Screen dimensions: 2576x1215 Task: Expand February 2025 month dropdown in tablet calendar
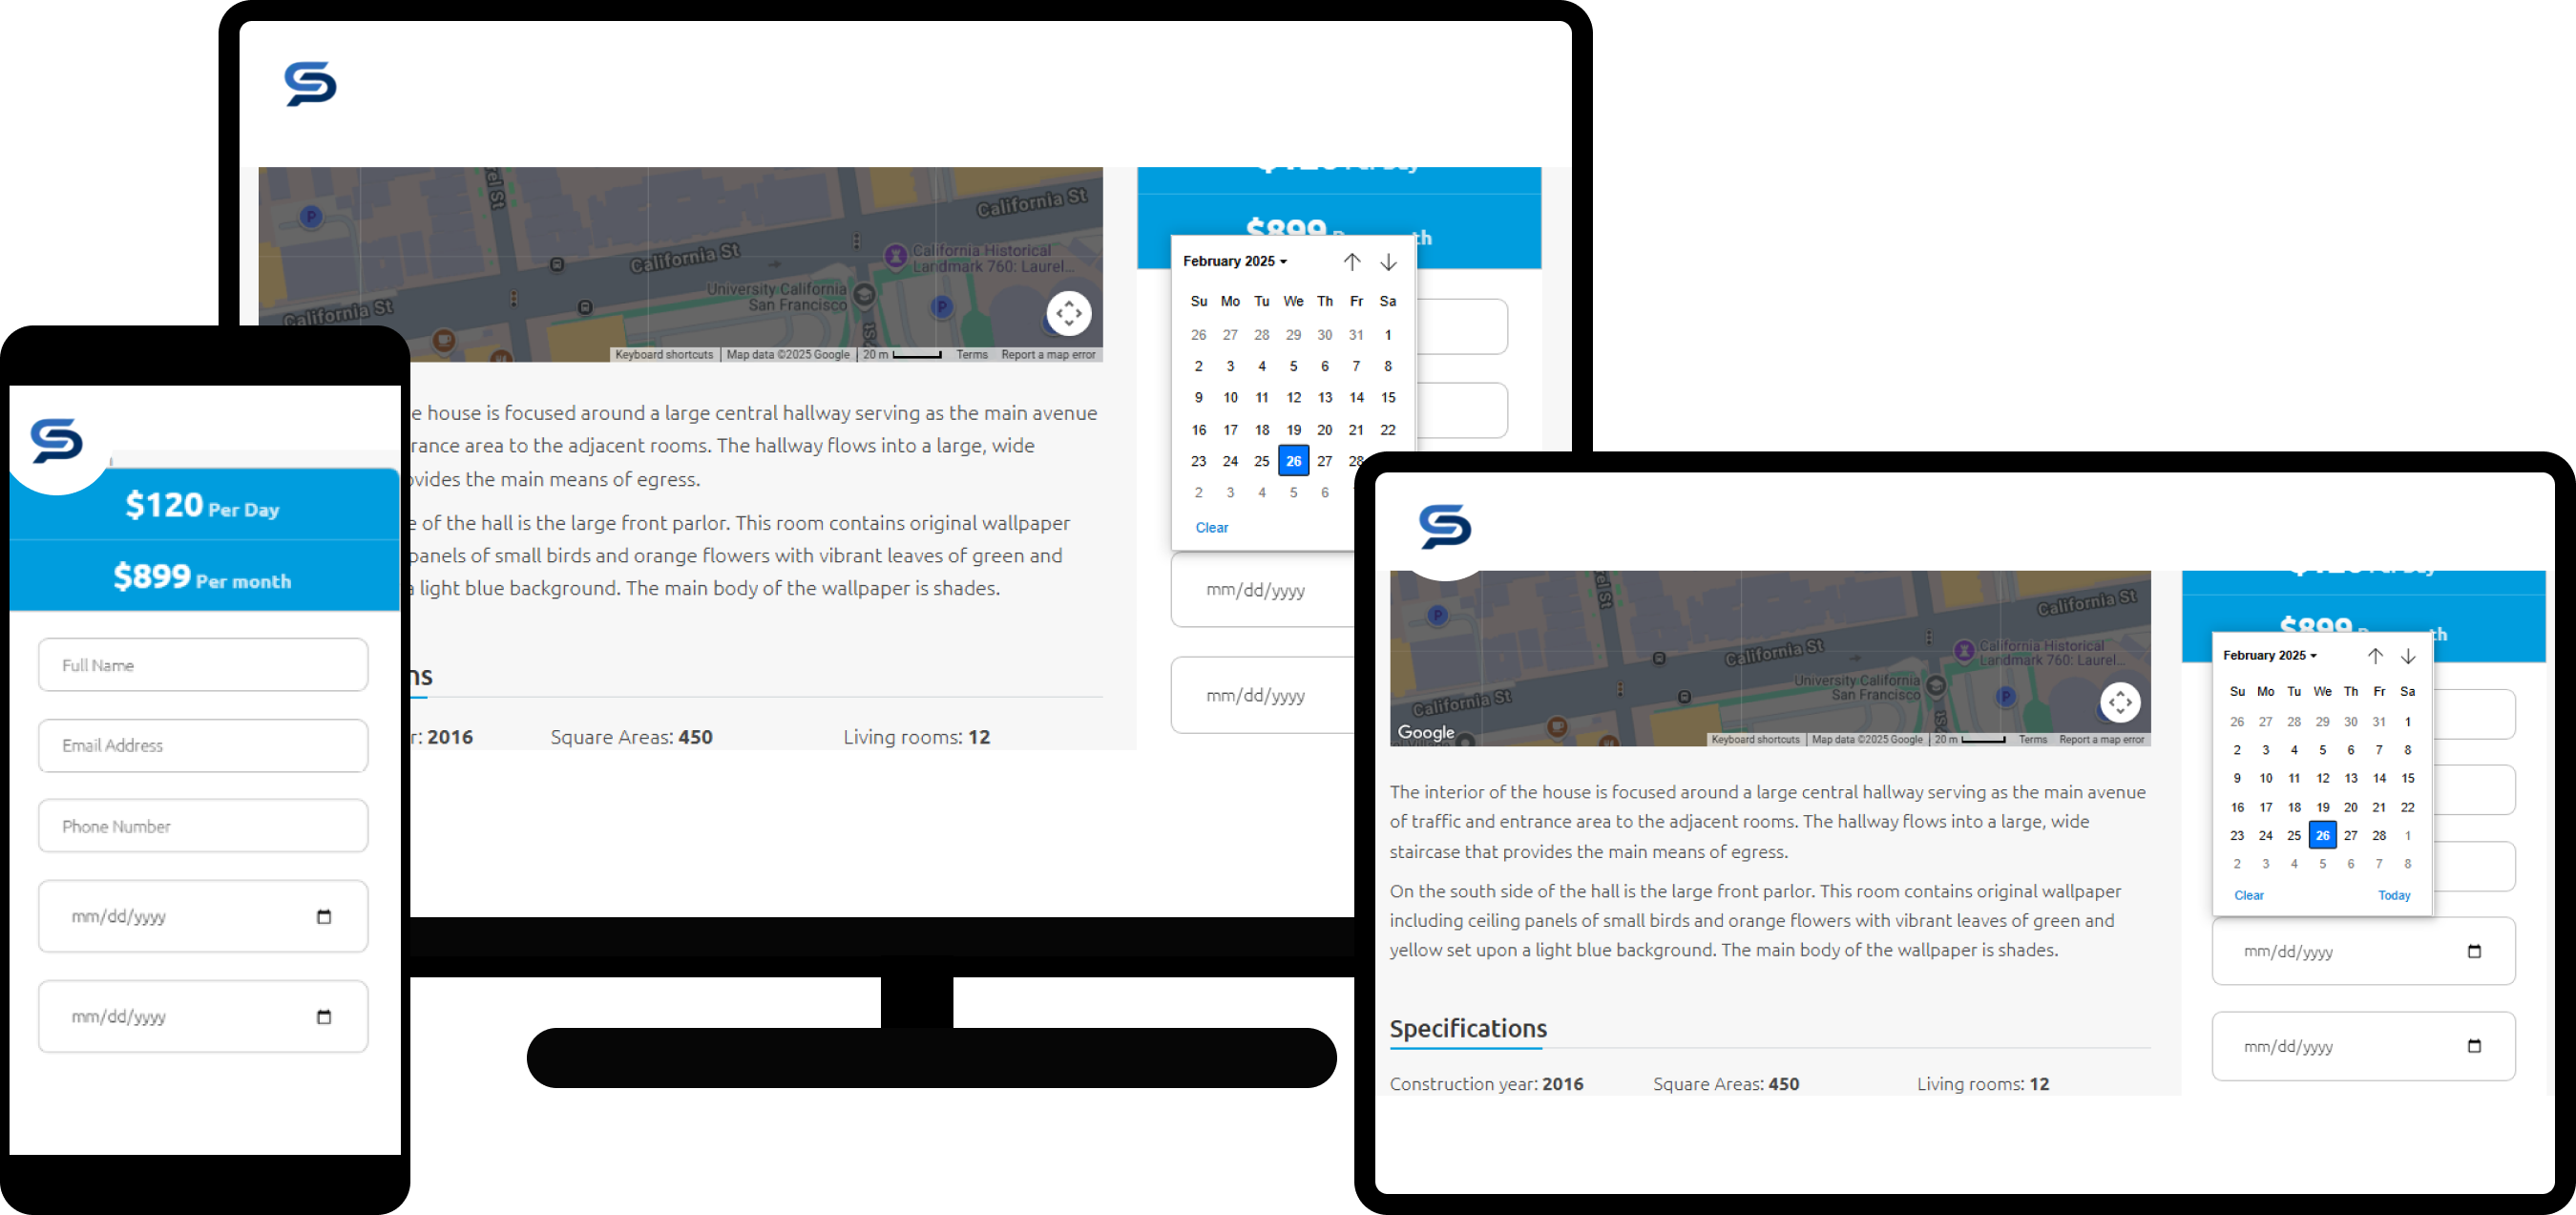[2269, 656]
